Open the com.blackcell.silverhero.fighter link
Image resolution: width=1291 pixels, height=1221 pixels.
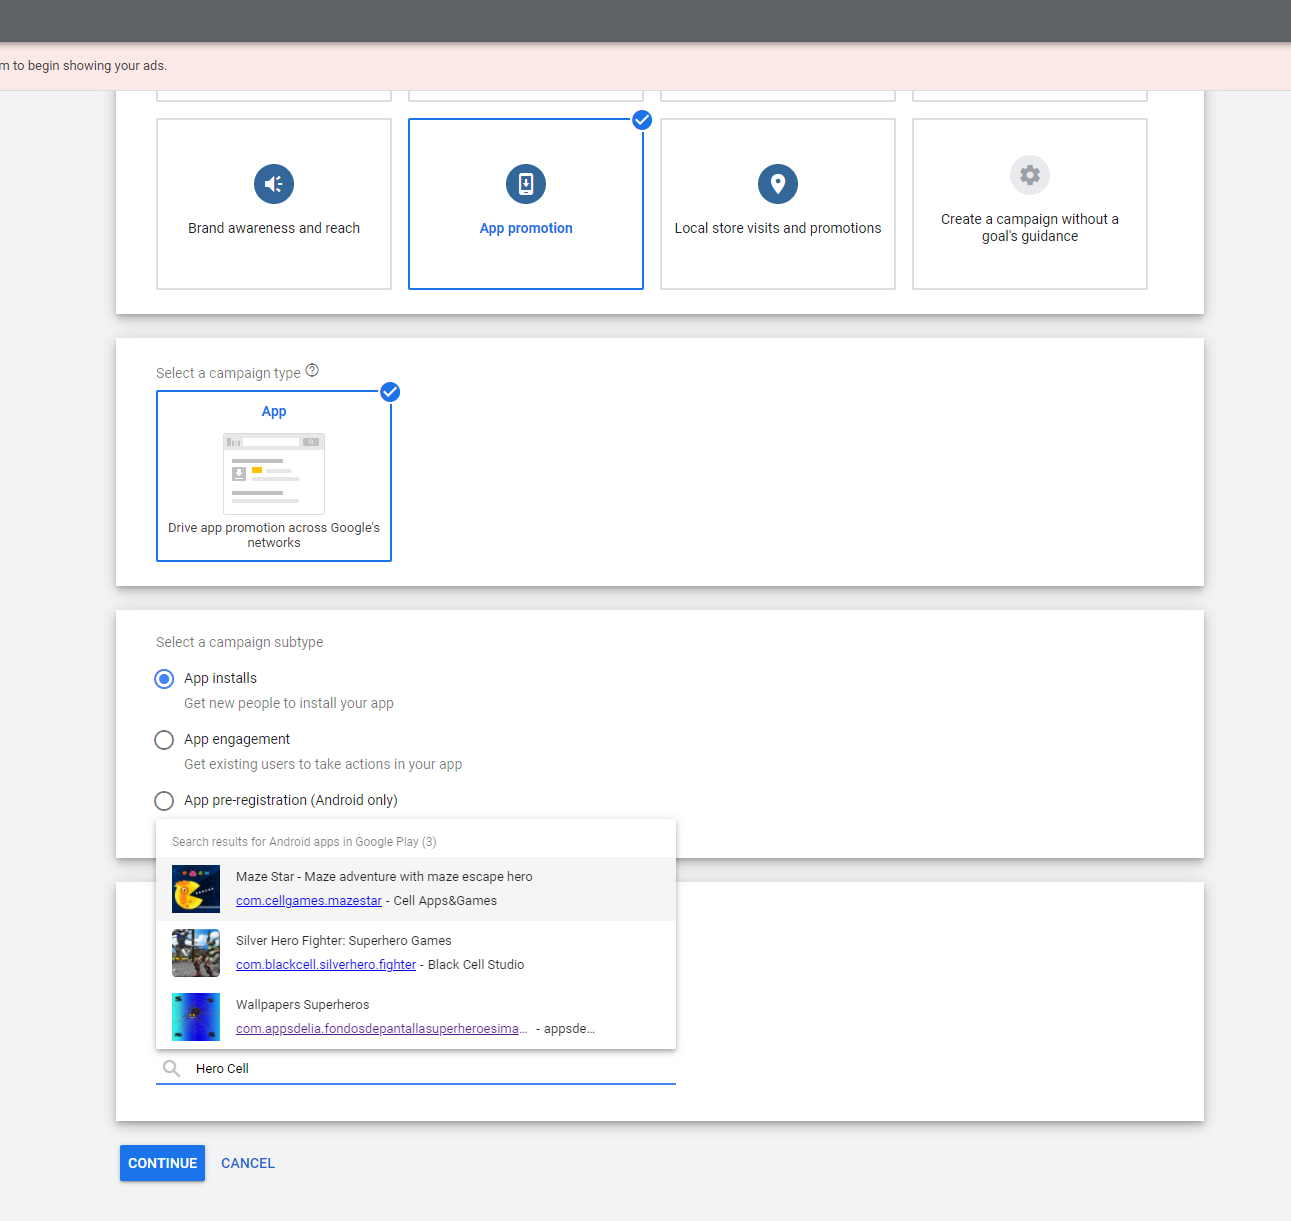(326, 965)
